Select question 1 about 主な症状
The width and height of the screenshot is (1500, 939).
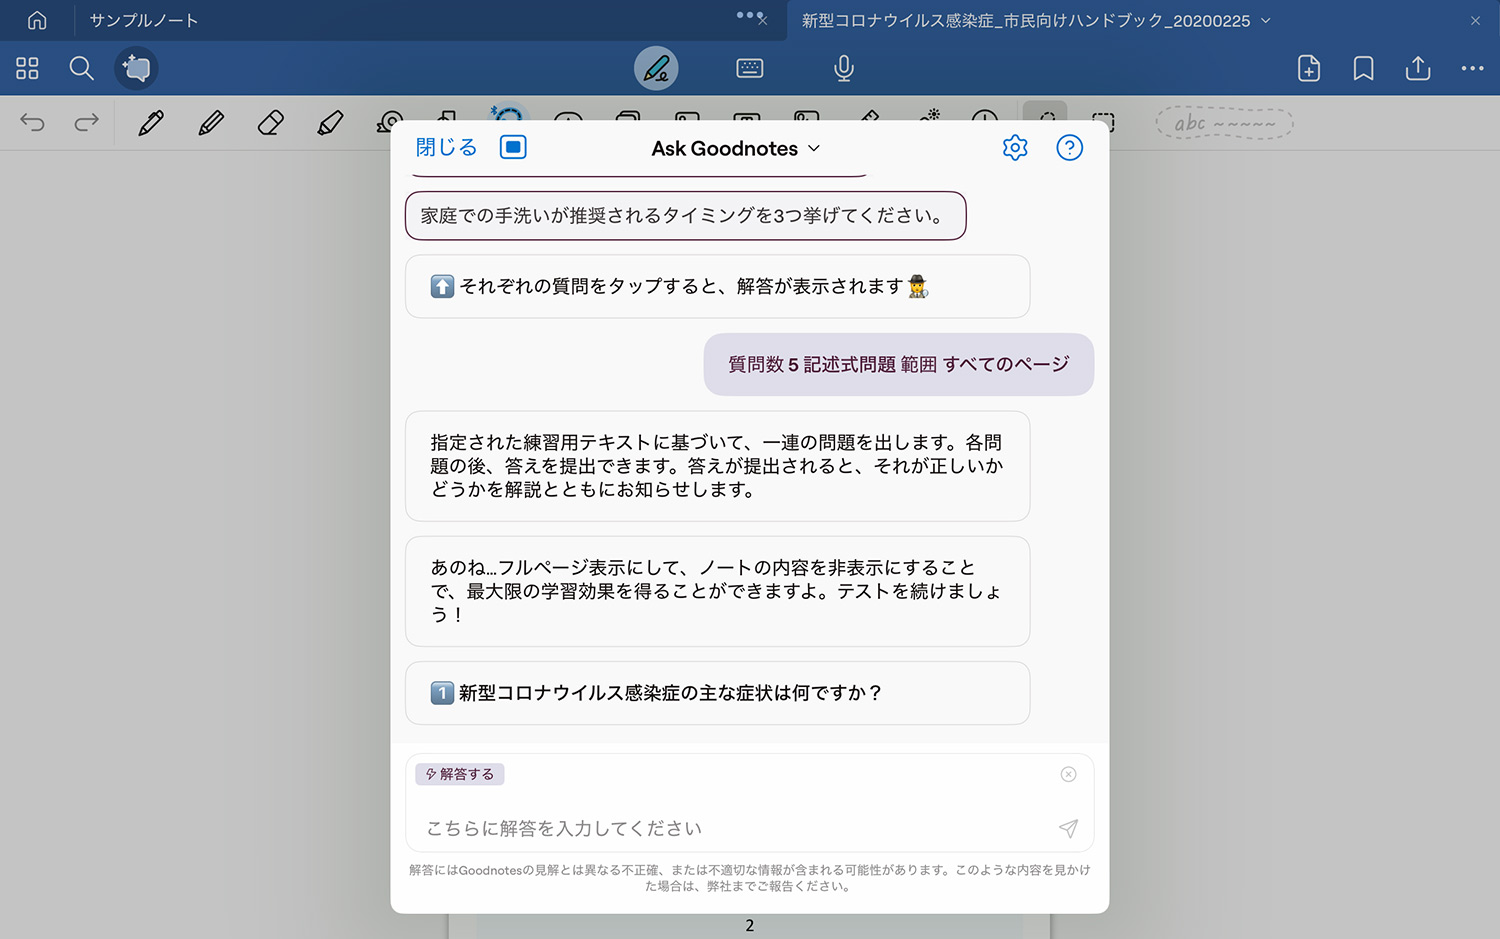(717, 693)
